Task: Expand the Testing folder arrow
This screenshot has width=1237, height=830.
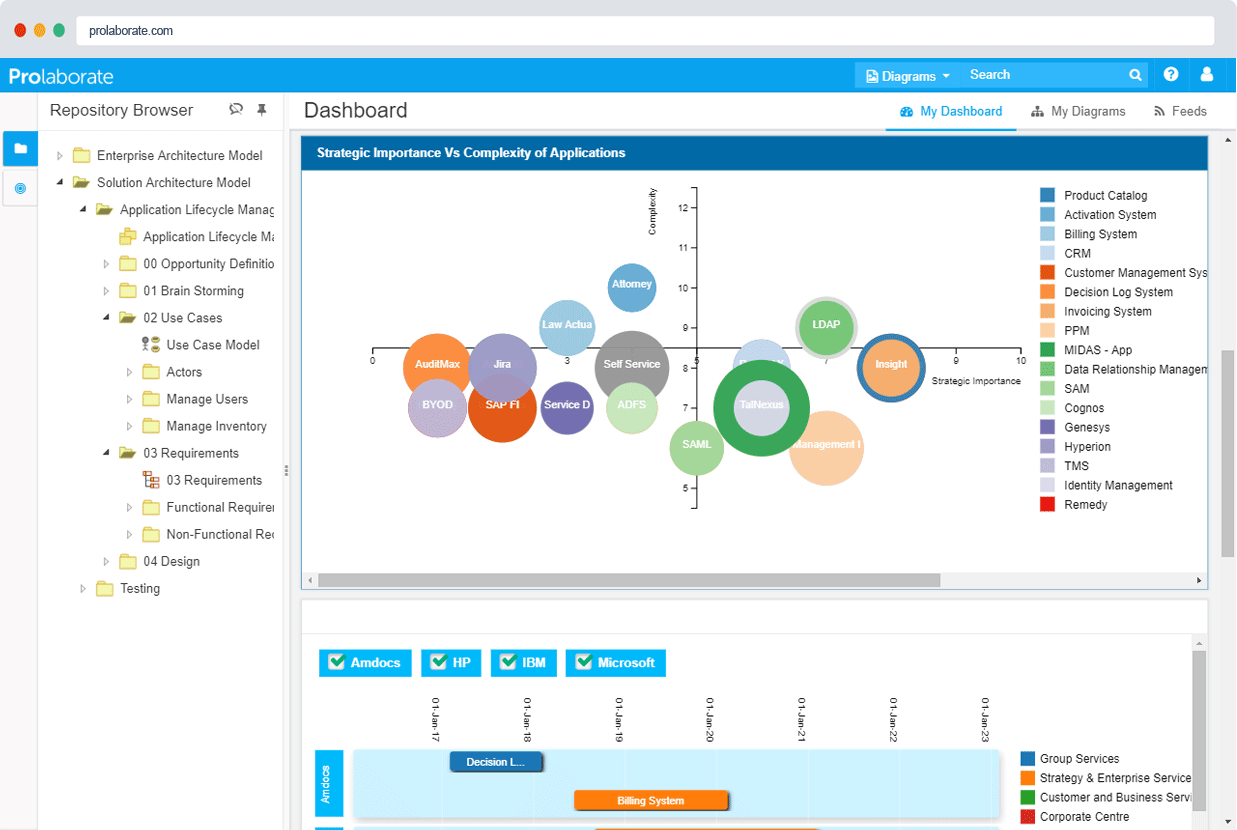Action: click(83, 589)
